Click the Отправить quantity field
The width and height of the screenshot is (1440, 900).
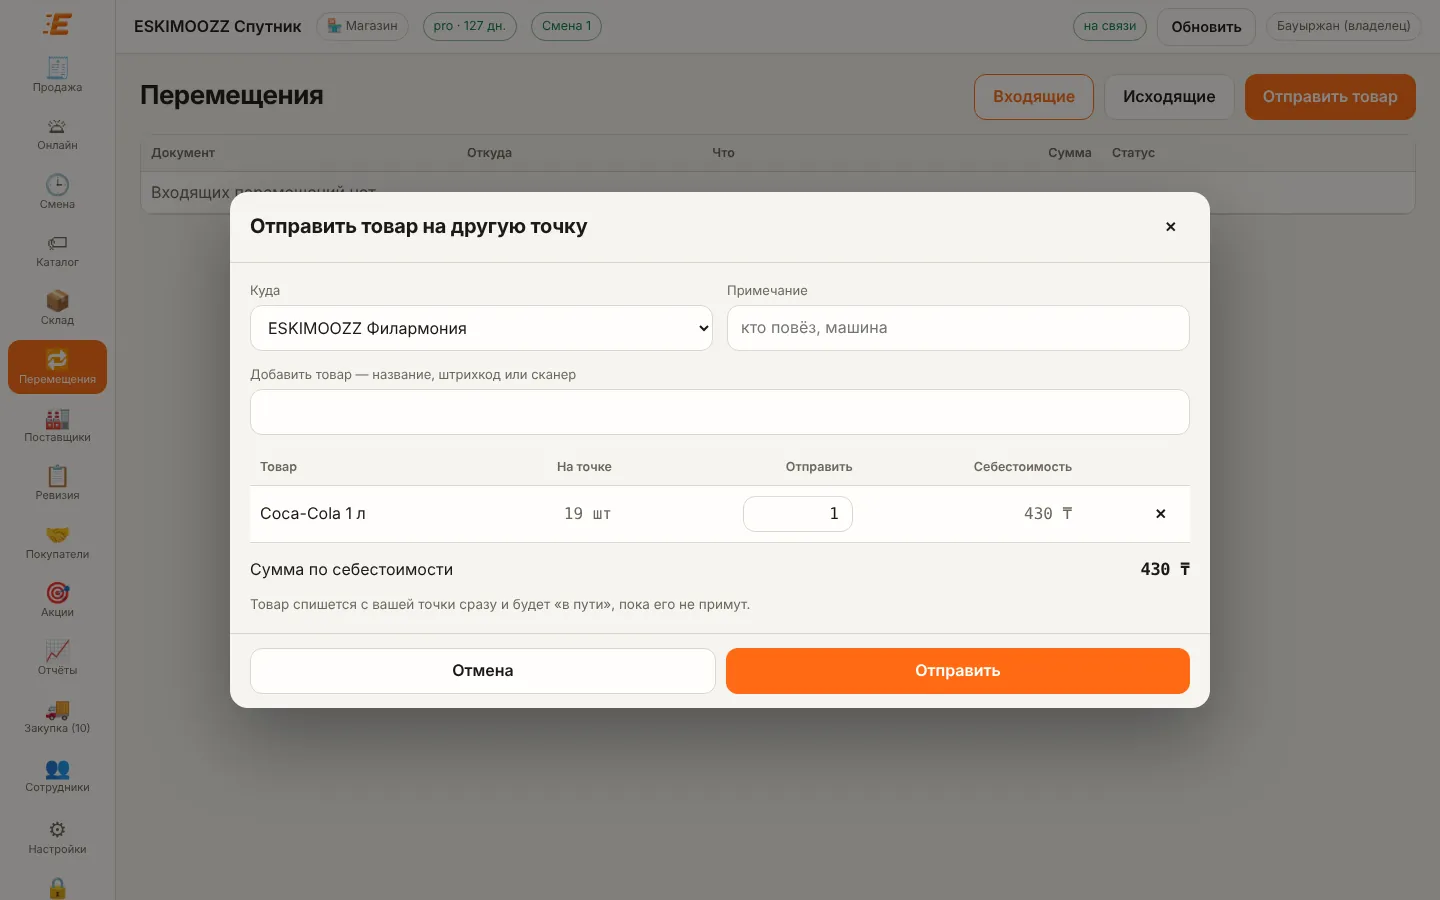[x=797, y=514]
